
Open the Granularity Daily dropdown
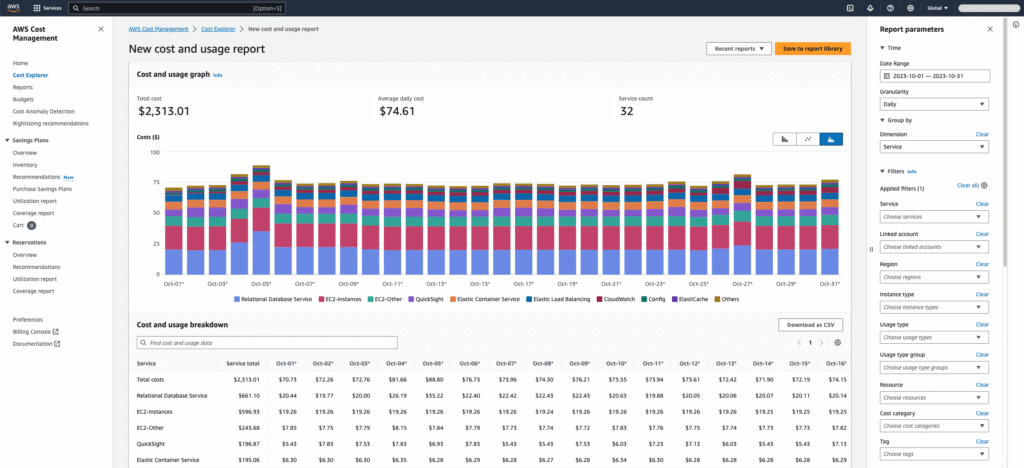[x=934, y=104]
